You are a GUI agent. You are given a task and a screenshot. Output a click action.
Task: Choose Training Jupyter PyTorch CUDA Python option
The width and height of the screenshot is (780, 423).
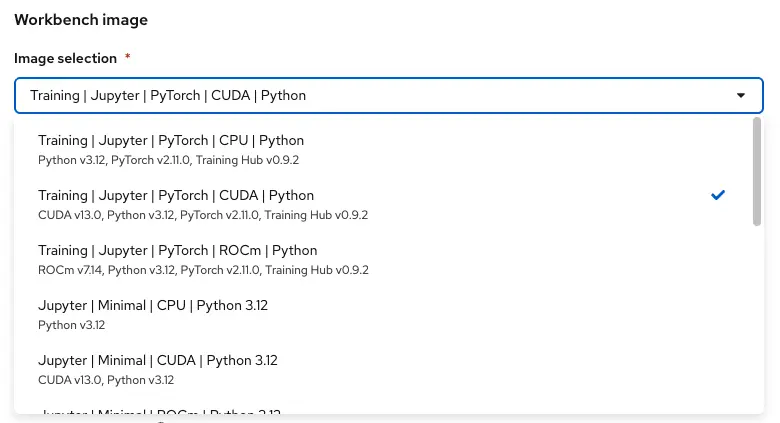(x=384, y=205)
